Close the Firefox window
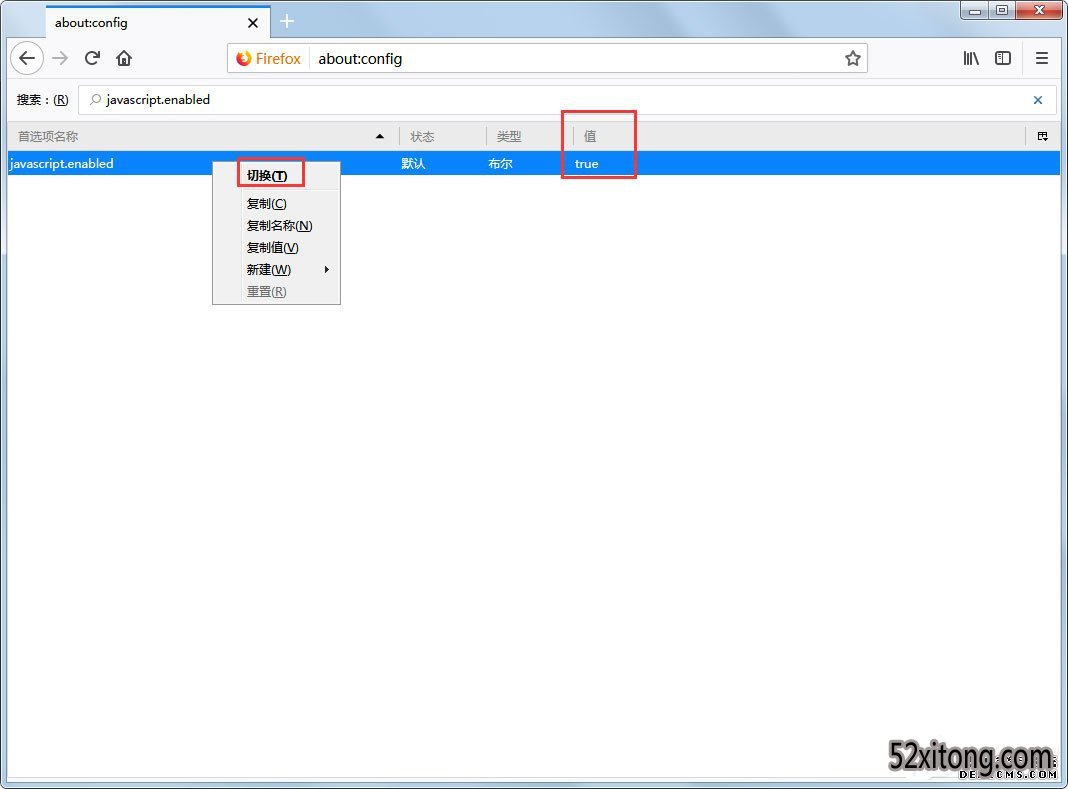The height and width of the screenshot is (789, 1068). click(1039, 10)
